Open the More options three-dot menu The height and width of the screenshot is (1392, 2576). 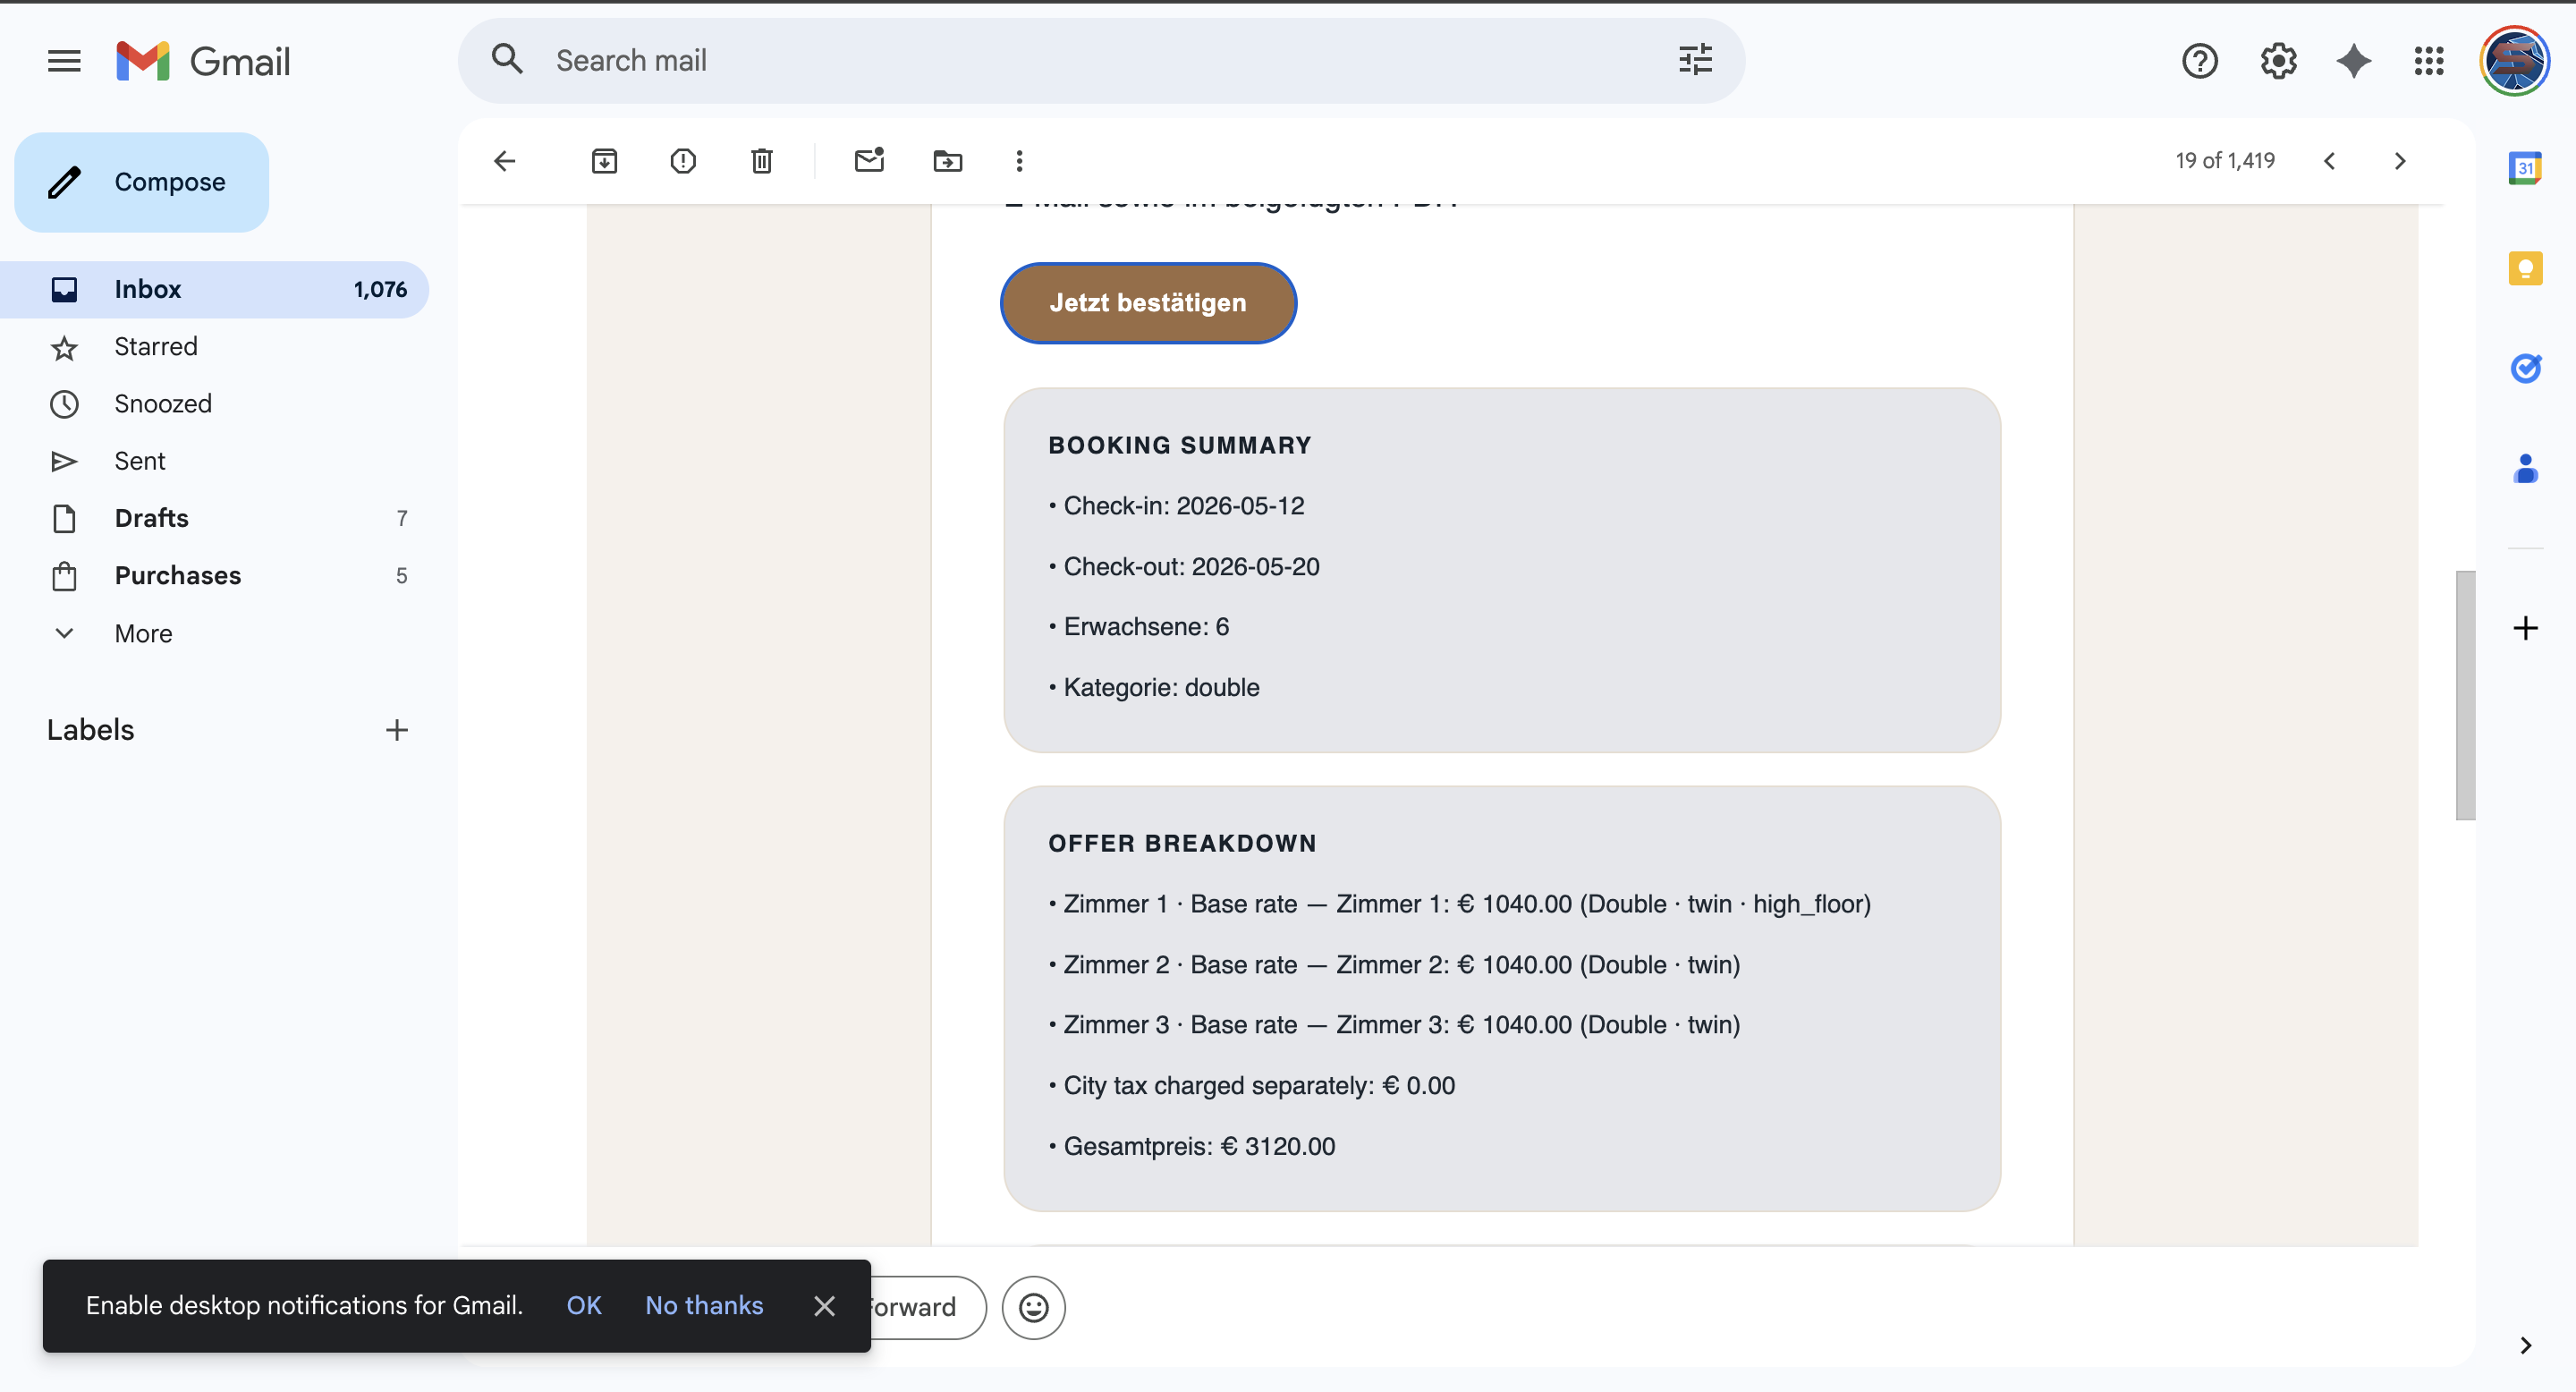(1019, 161)
